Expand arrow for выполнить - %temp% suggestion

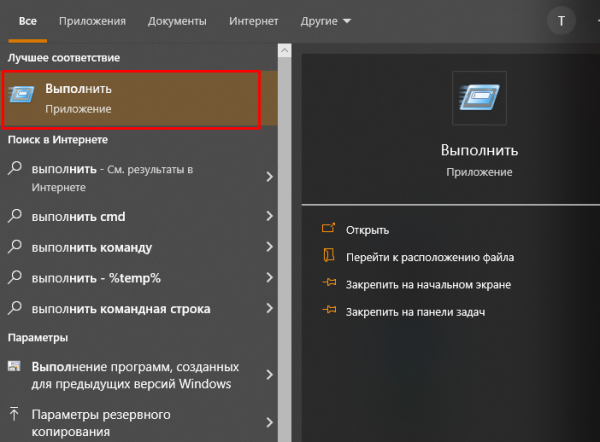270,278
